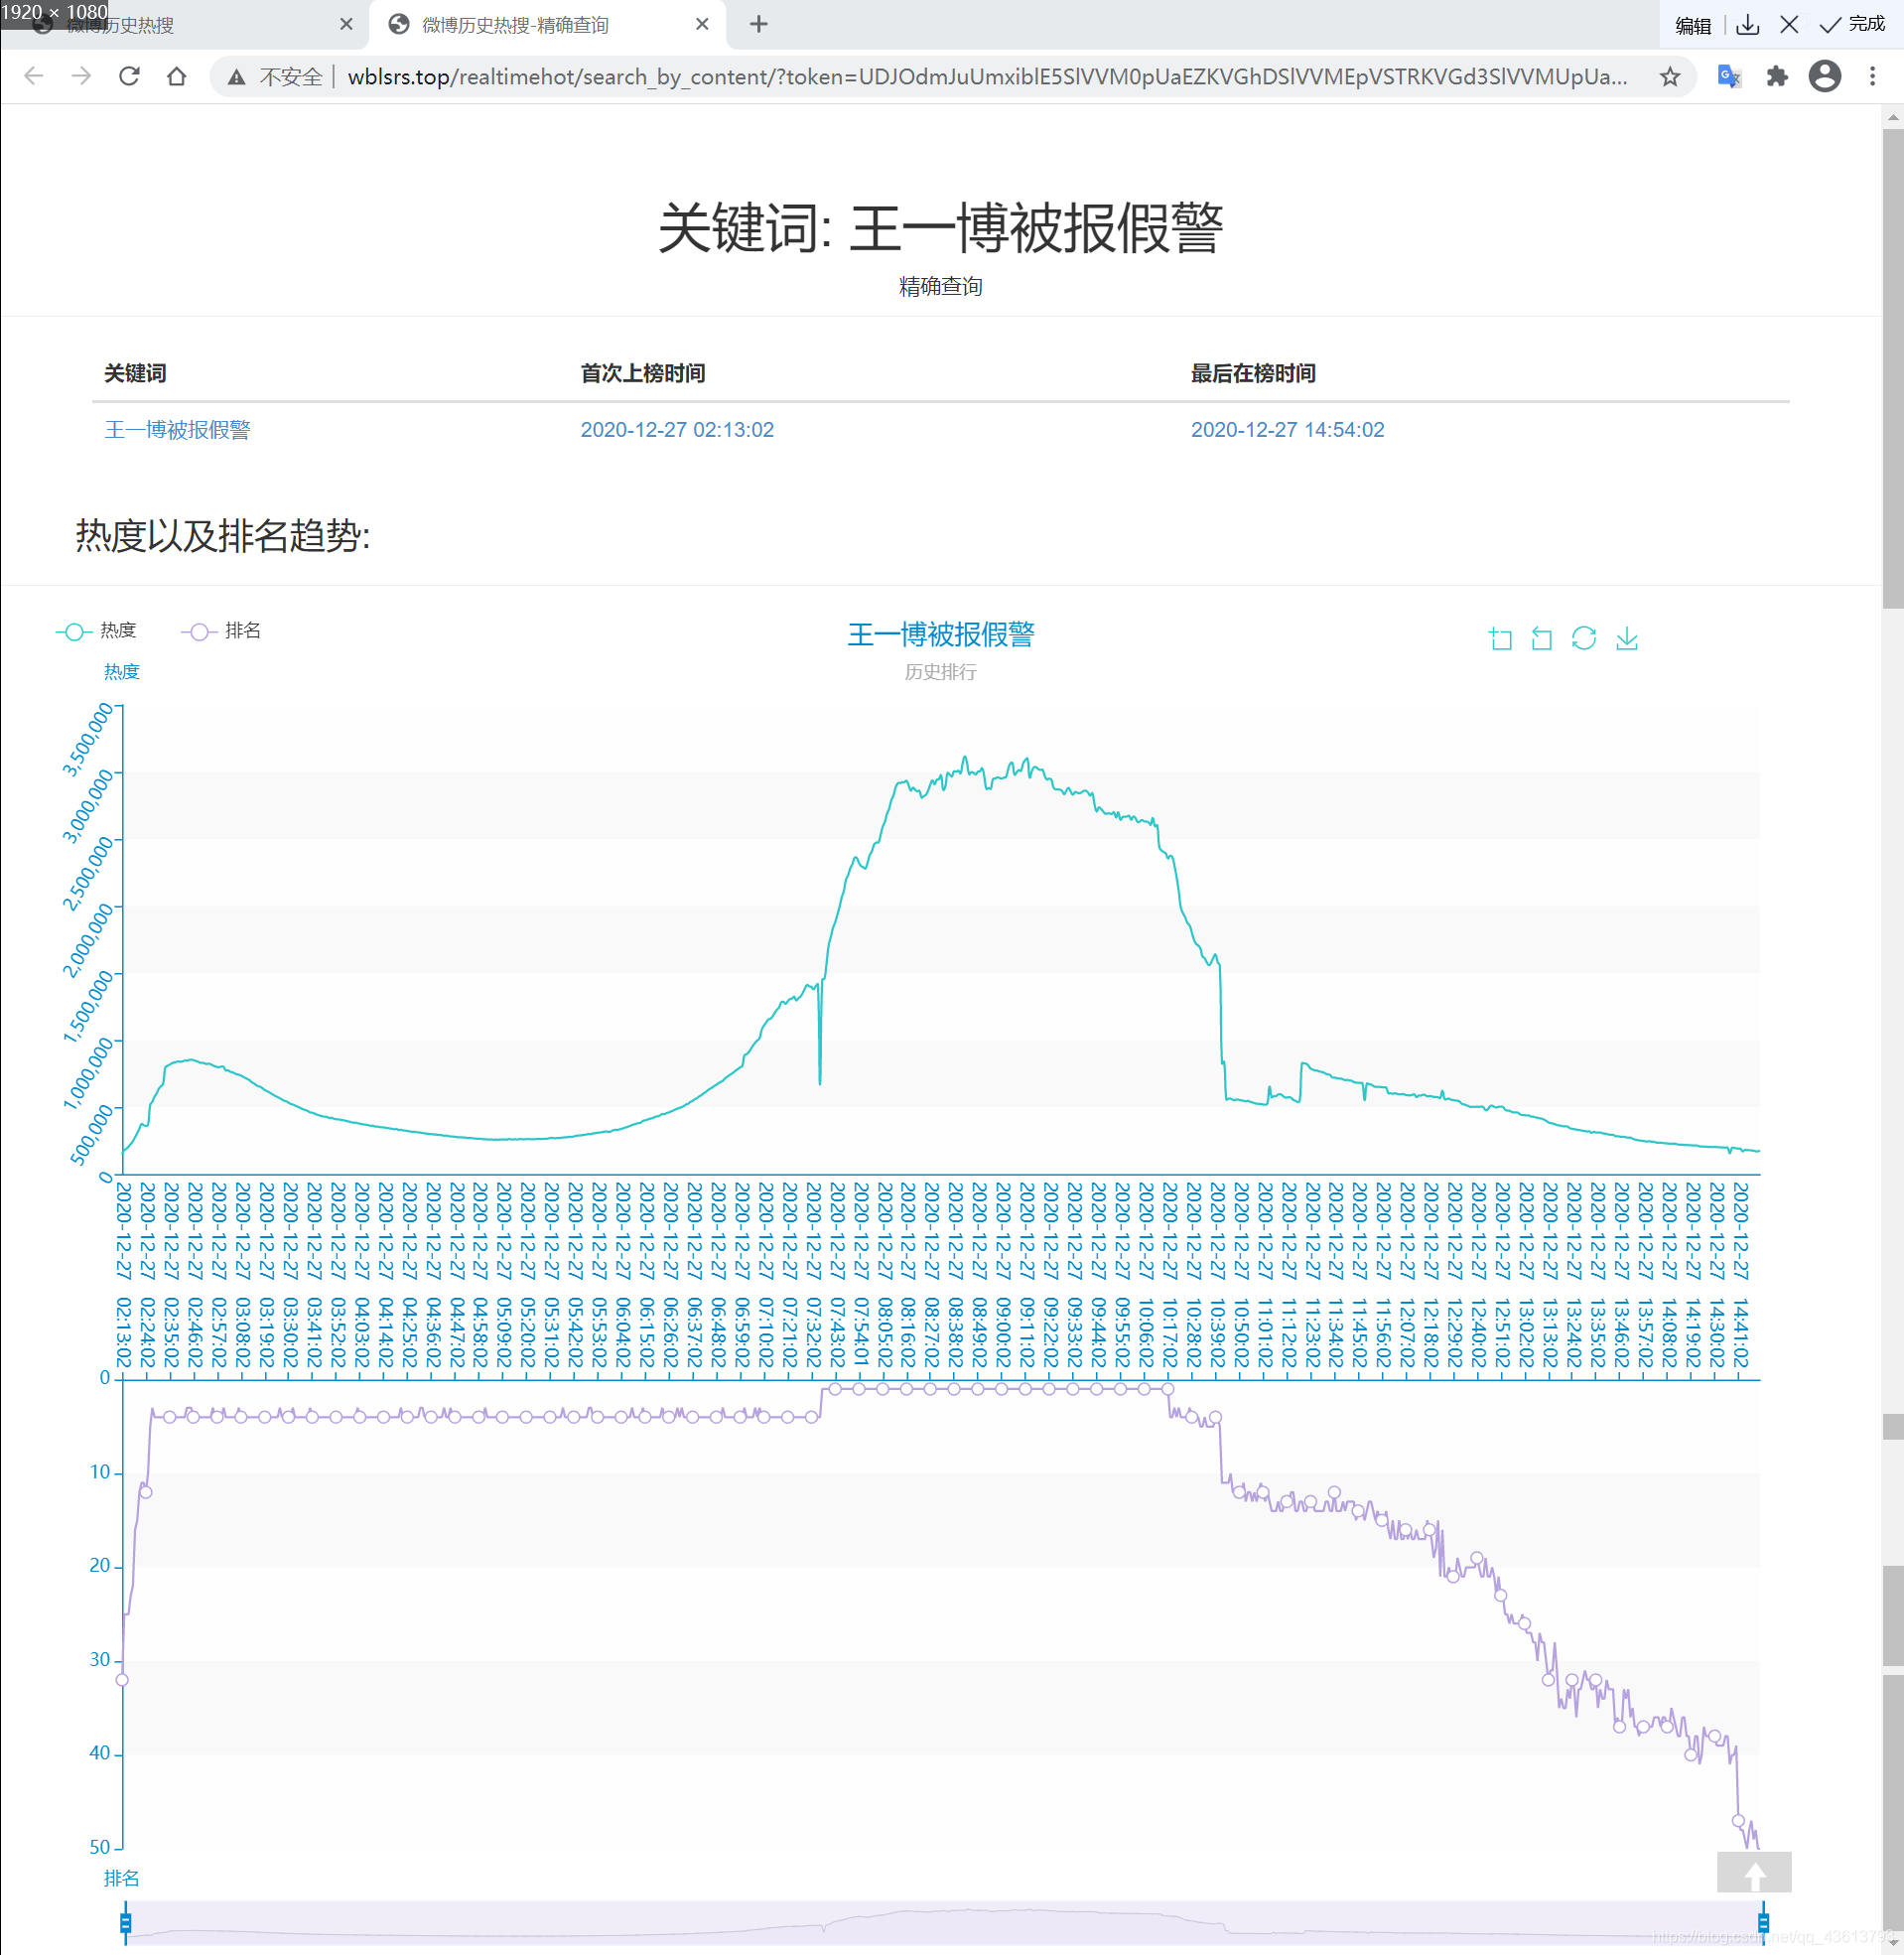Image resolution: width=1904 pixels, height=1955 pixels.
Task: Bookmark this page with the star icon
Action: [1670, 77]
